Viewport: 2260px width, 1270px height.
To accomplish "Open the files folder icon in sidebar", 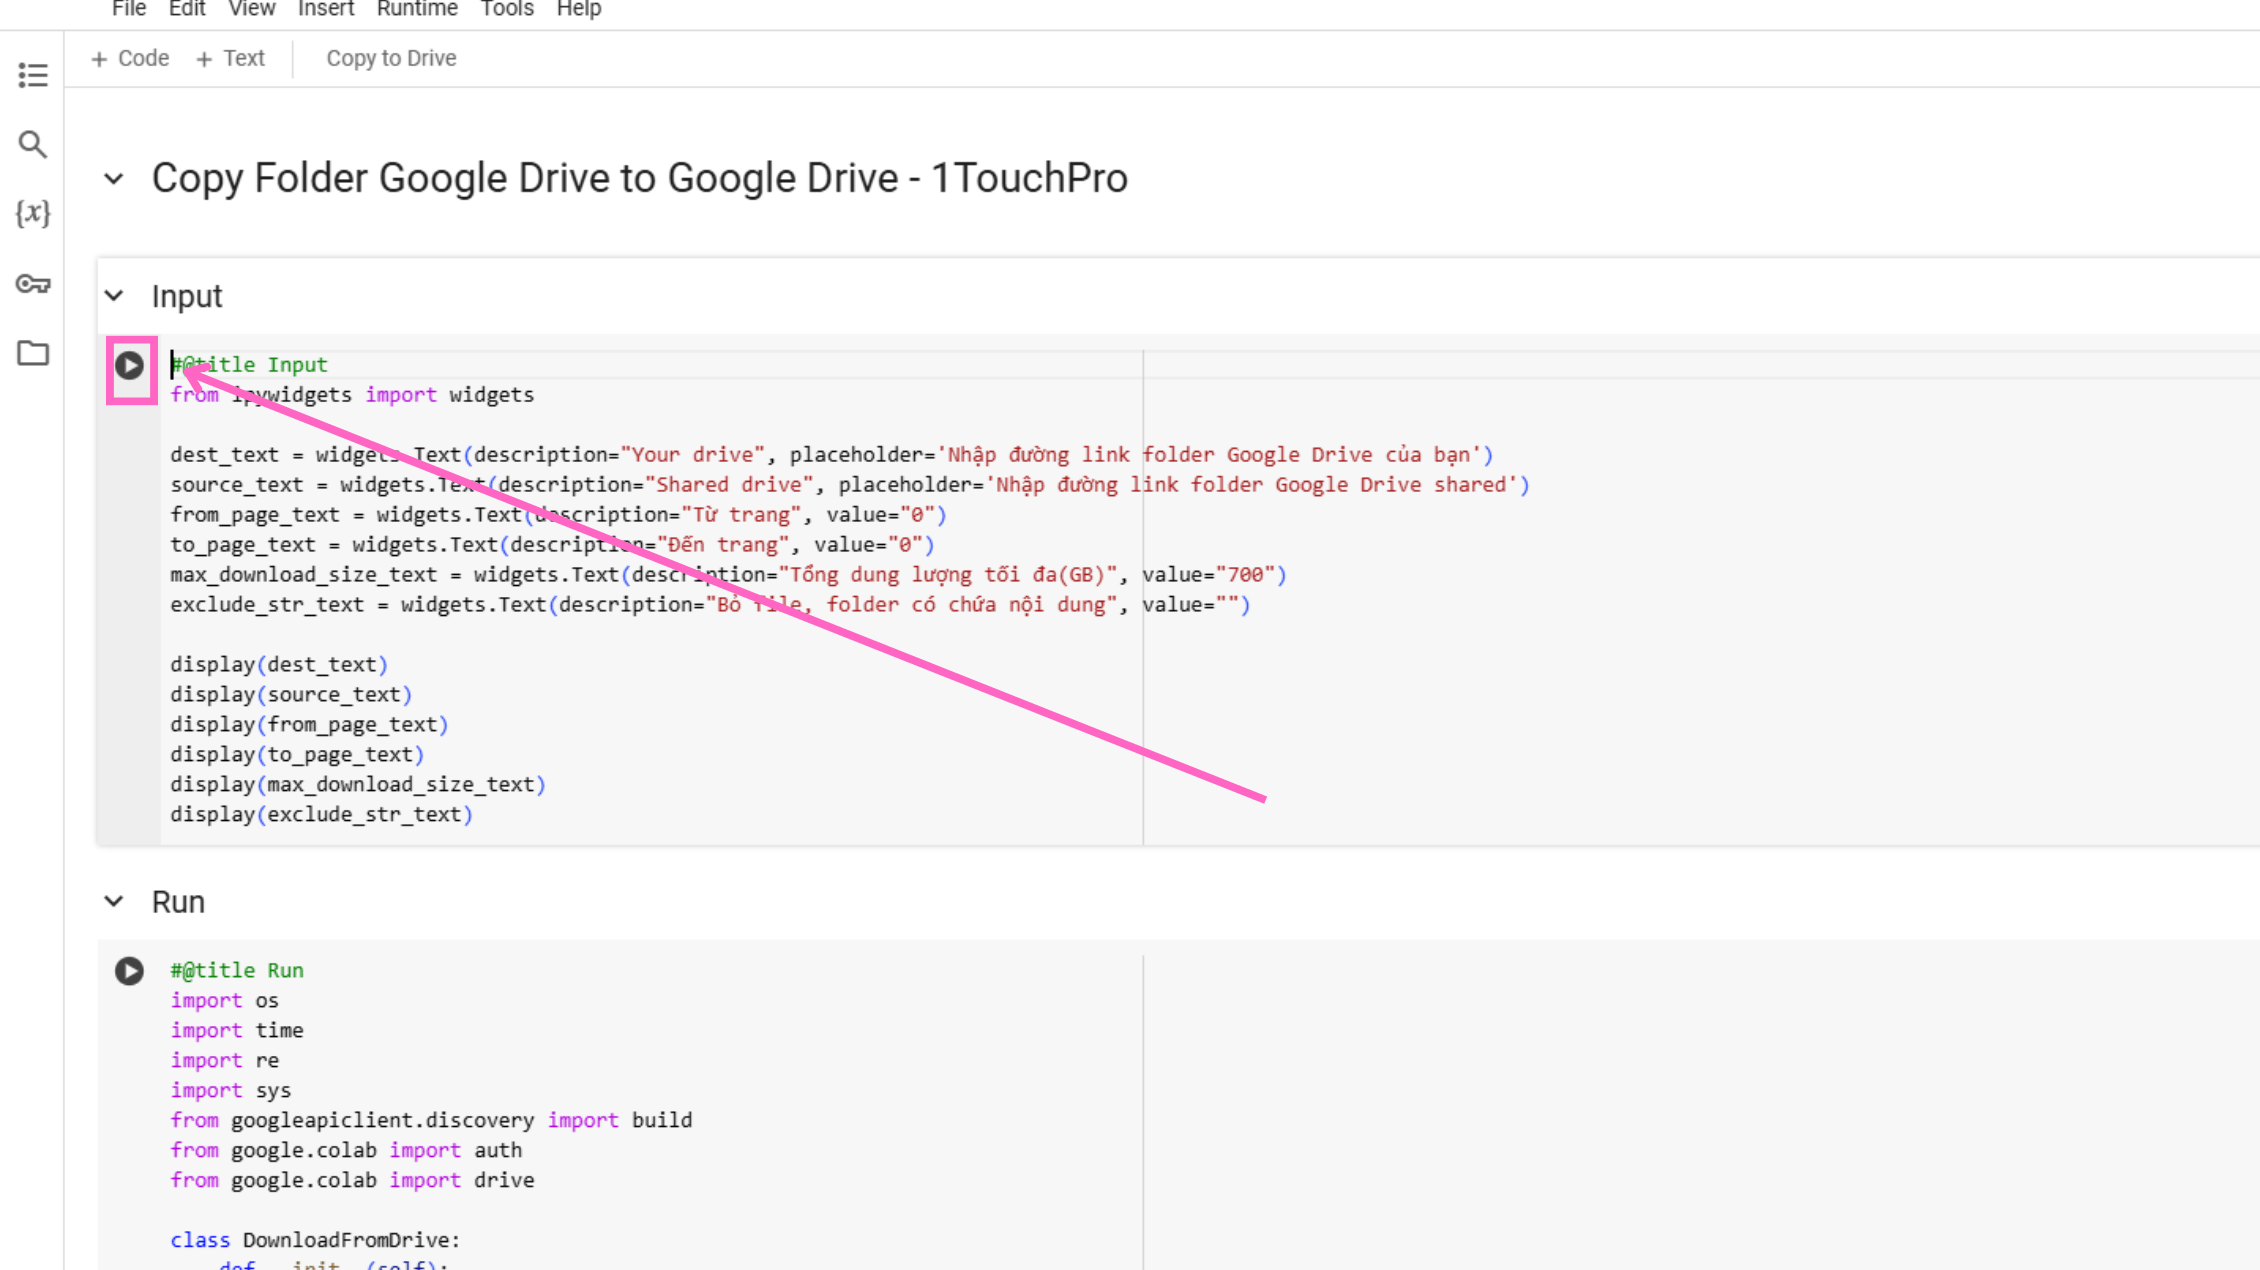I will coord(32,353).
